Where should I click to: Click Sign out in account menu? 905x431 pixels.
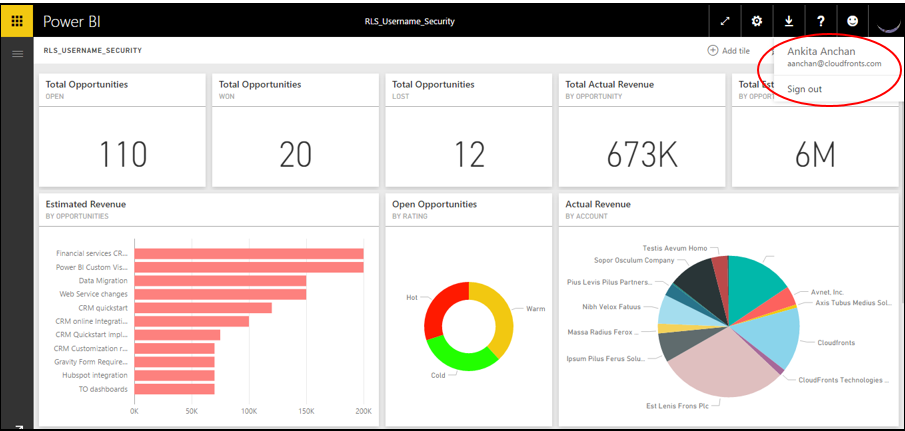click(x=804, y=89)
